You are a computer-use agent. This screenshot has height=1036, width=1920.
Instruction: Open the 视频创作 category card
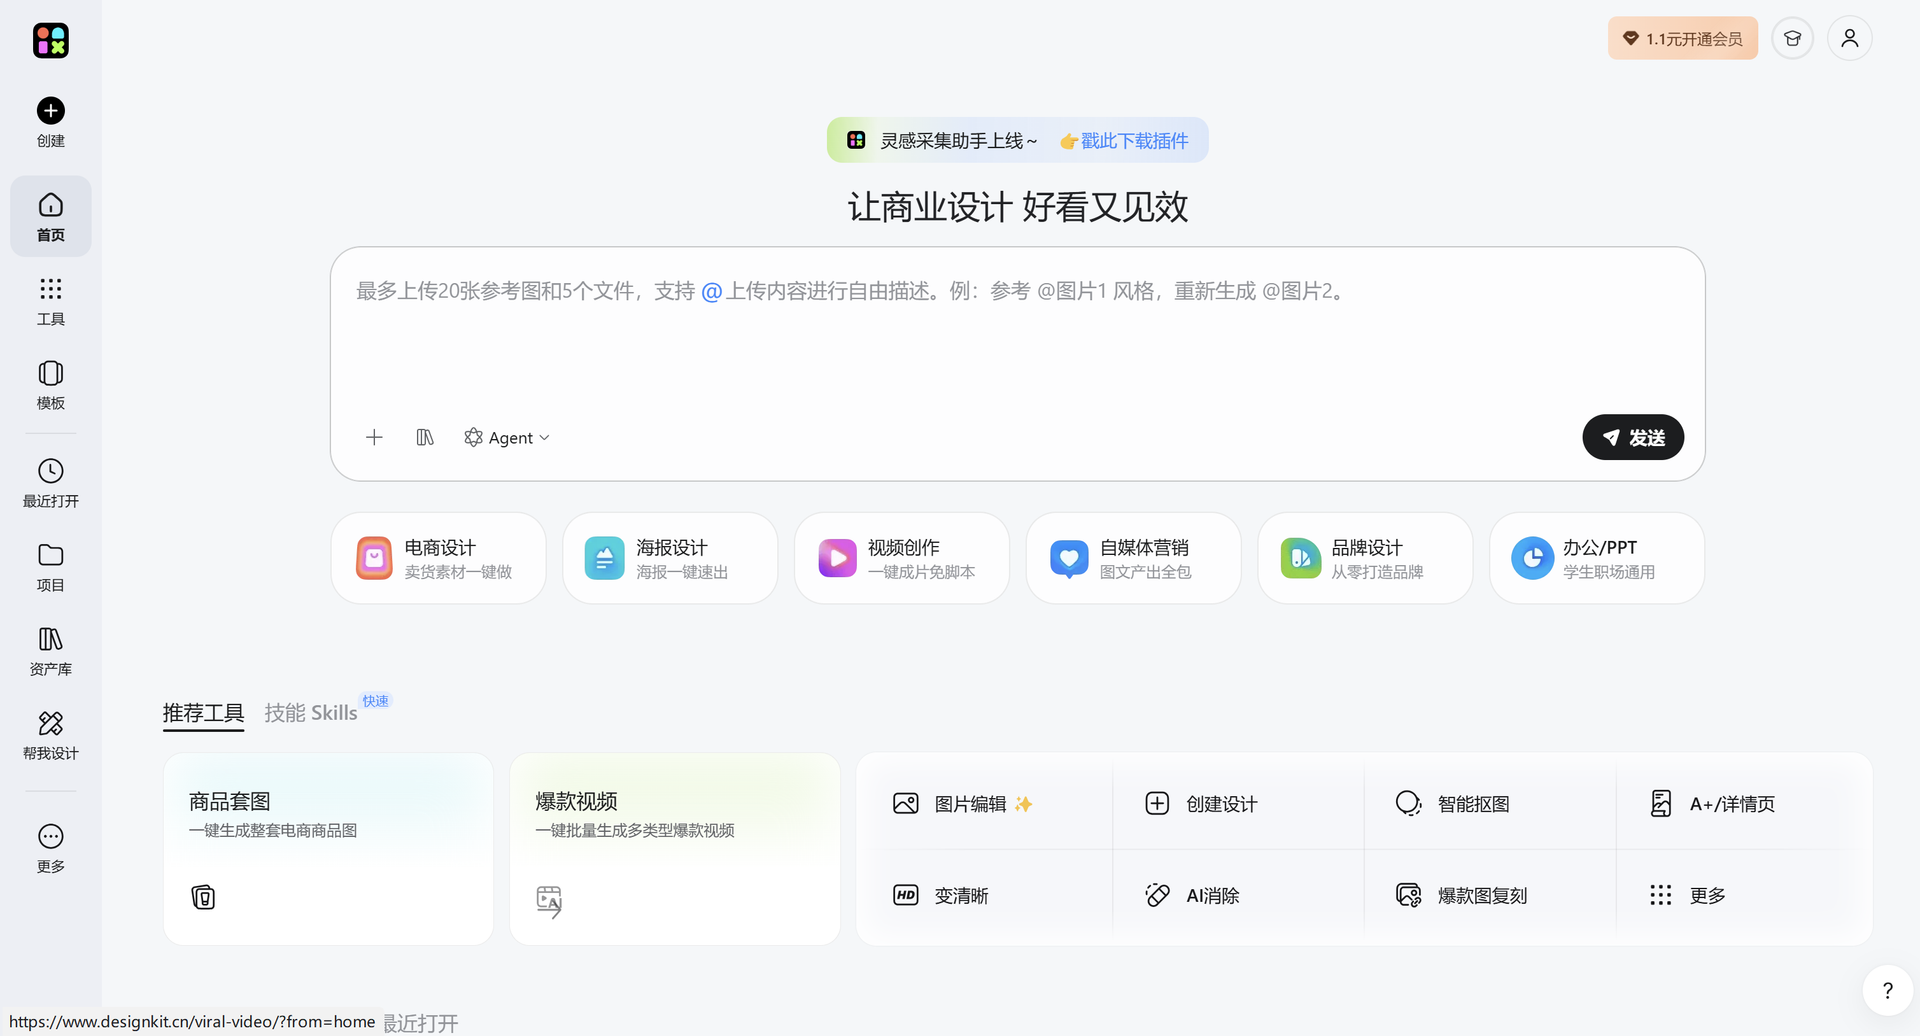point(902,558)
